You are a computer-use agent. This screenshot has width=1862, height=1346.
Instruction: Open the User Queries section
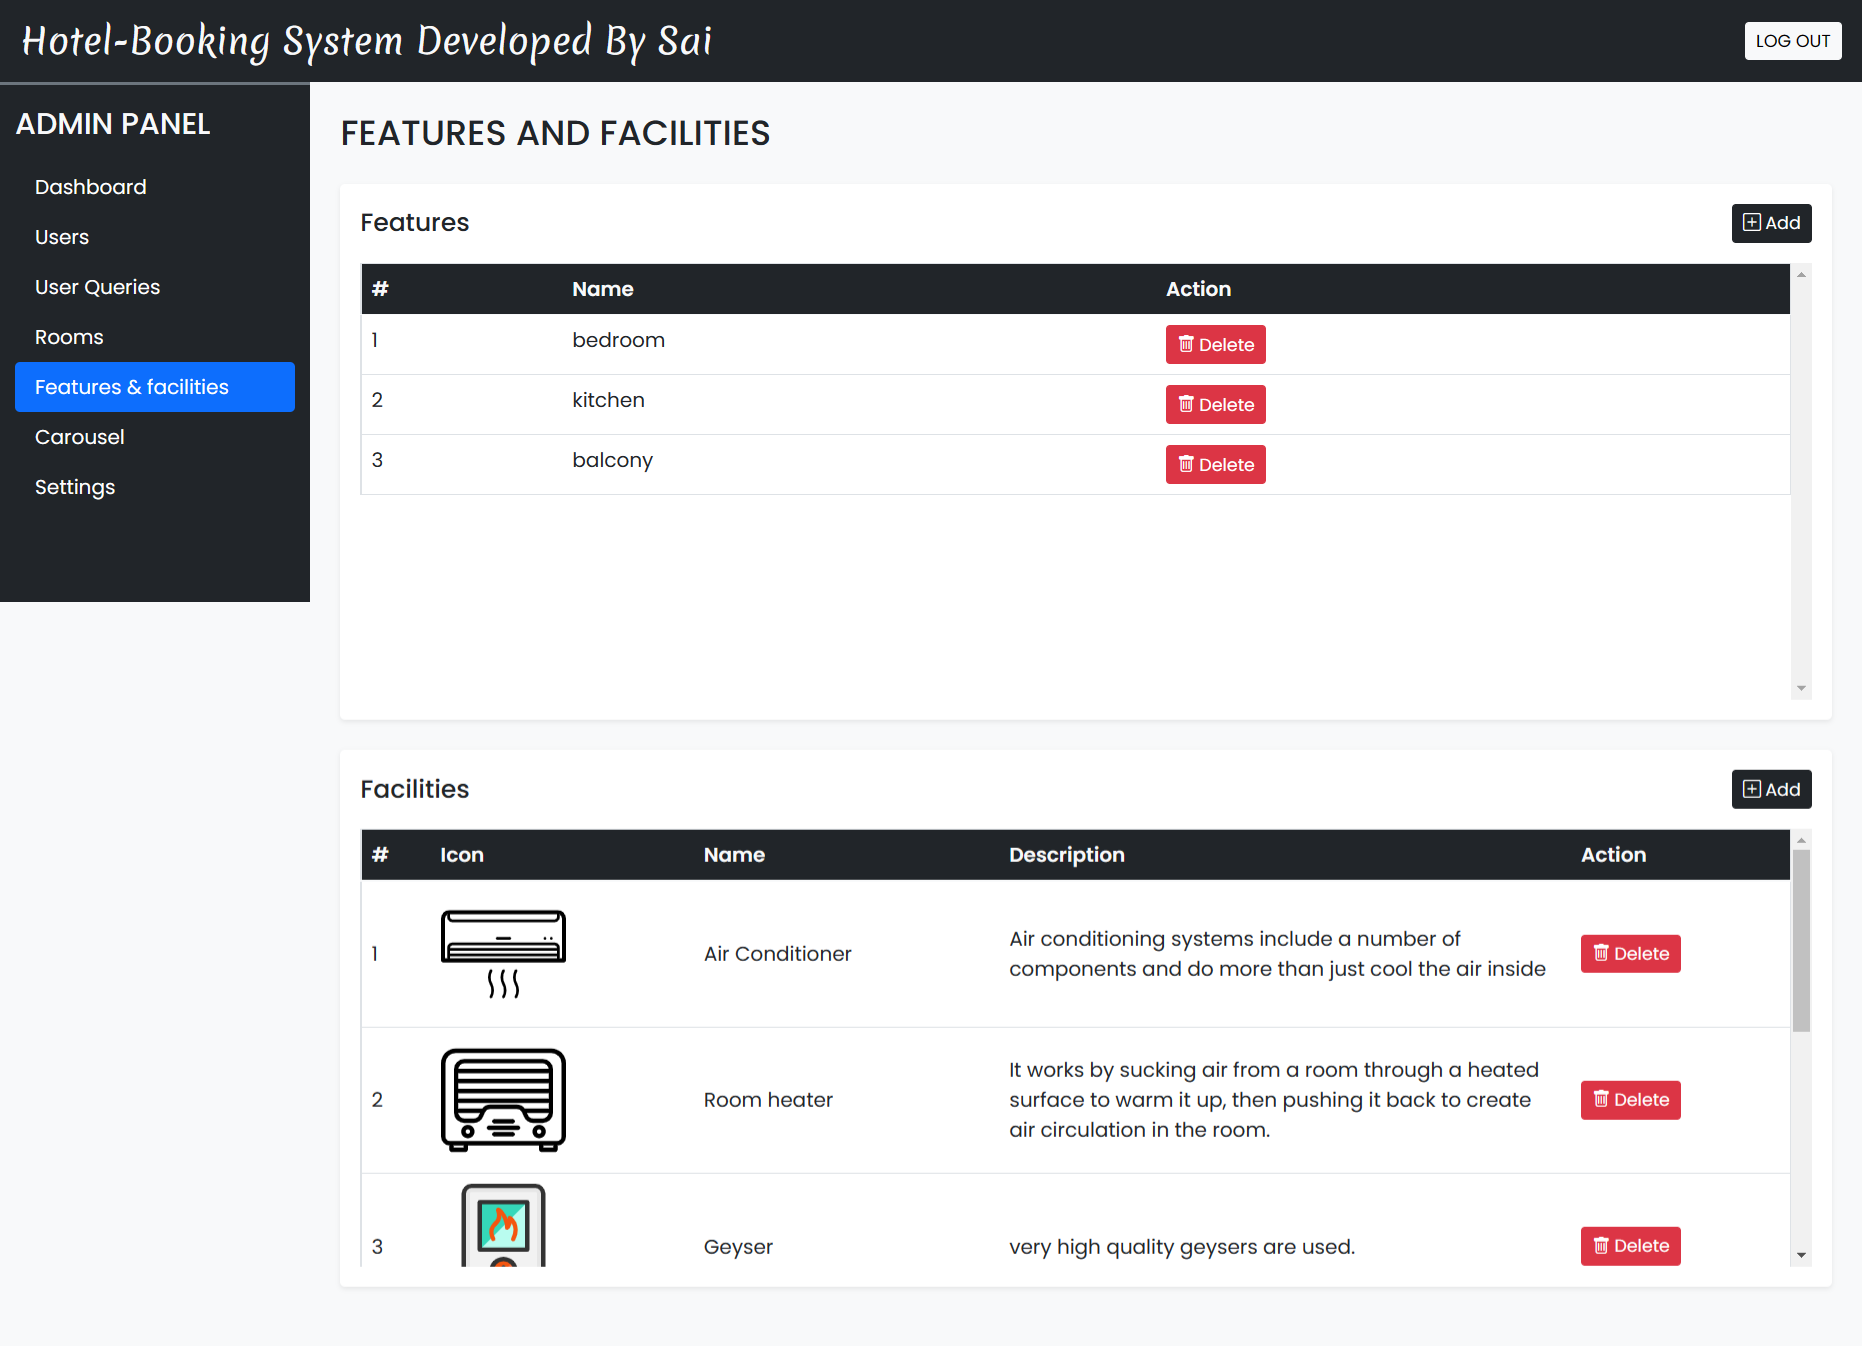point(97,287)
